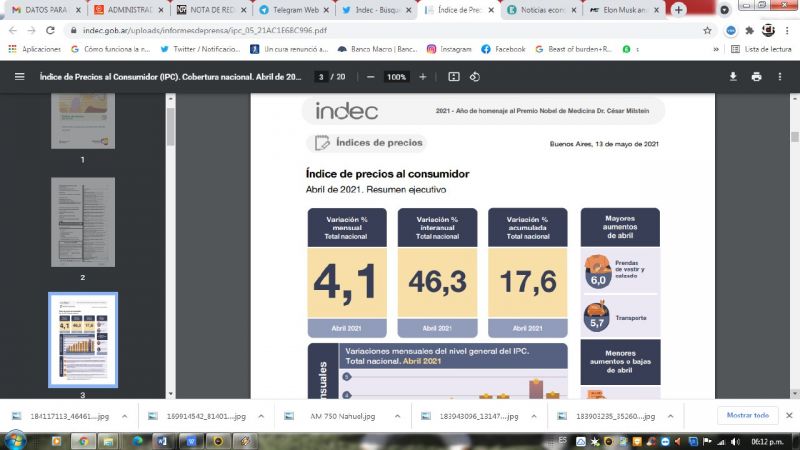Image resolution: width=800 pixels, height=450 pixels.
Task: Open downloaded file 183943096_13147...jpg
Action: click(472, 416)
